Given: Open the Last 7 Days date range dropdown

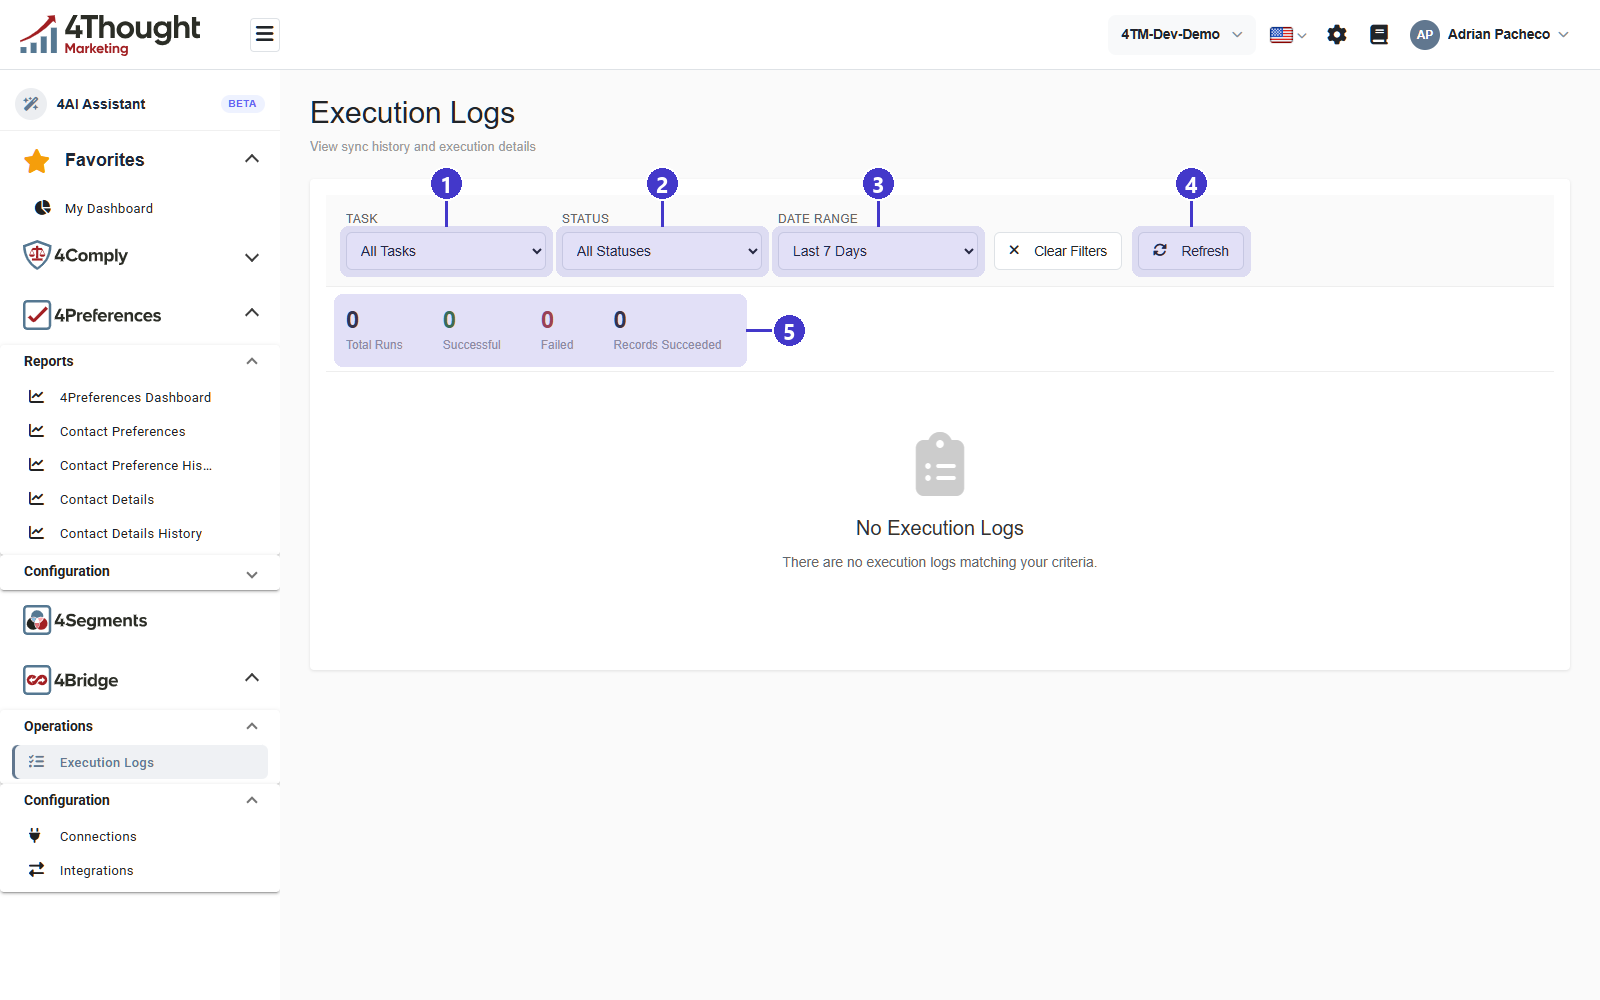Looking at the screenshot, I should click(x=879, y=251).
